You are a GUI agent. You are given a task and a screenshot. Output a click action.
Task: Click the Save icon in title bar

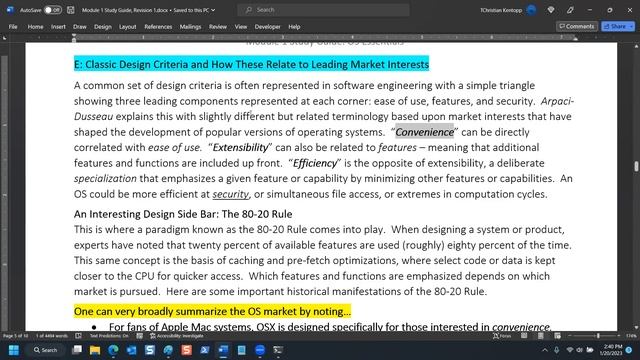tap(71, 10)
